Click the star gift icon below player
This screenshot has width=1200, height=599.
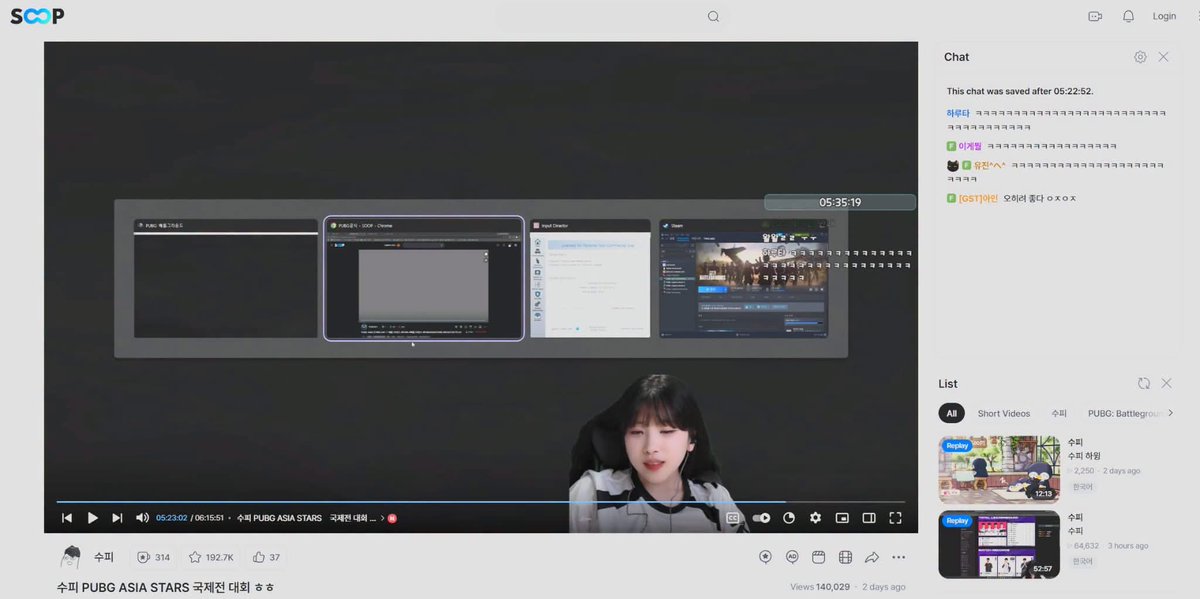coord(765,557)
